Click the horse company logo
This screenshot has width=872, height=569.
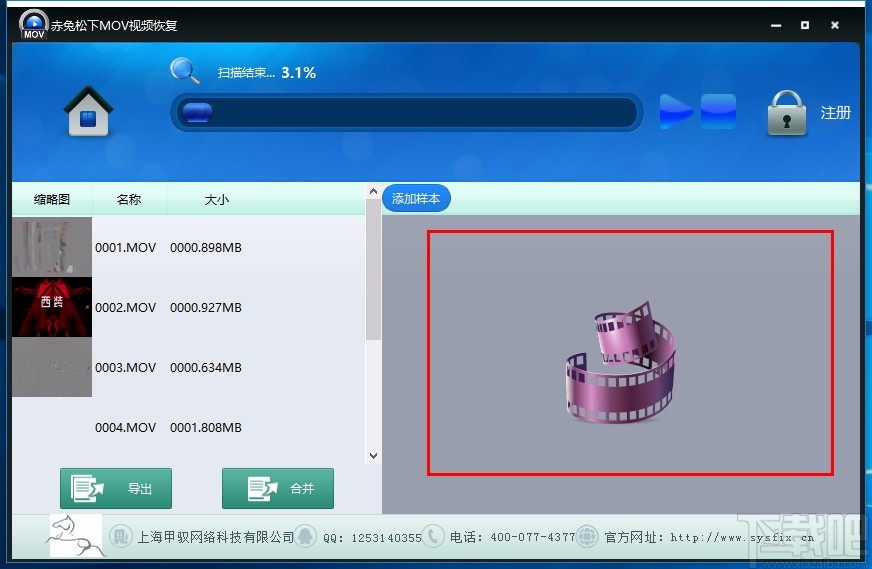(76, 536)
